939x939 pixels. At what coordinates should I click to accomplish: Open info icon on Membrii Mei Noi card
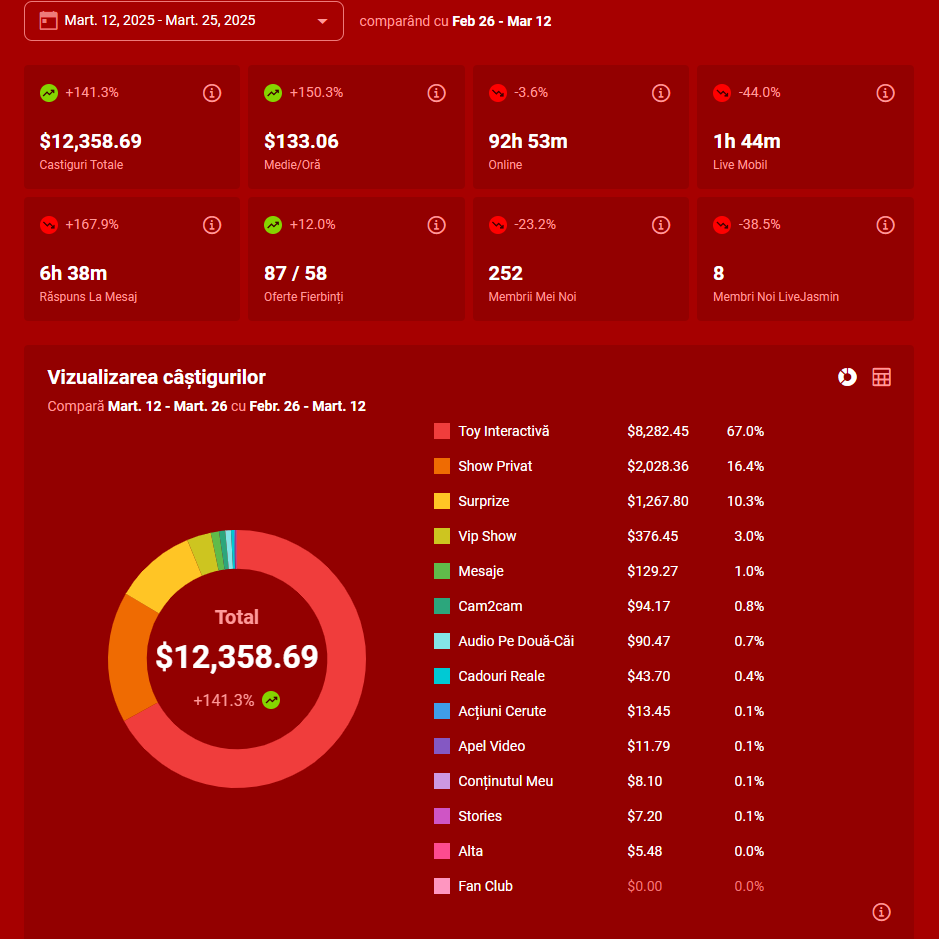click(x=661, y=225)
